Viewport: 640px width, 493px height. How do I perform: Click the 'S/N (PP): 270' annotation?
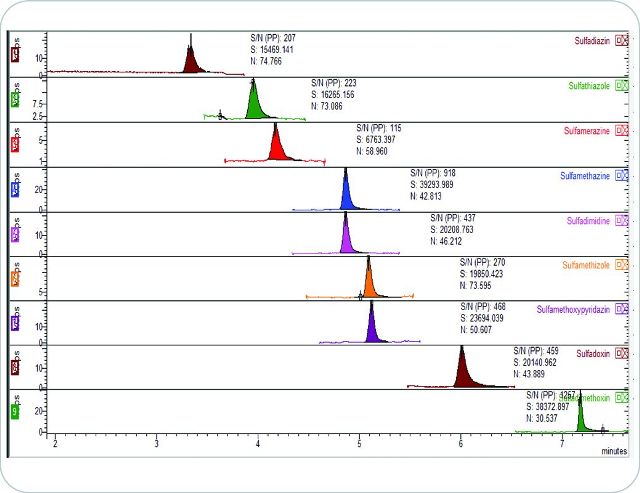(x=482, y=262)
